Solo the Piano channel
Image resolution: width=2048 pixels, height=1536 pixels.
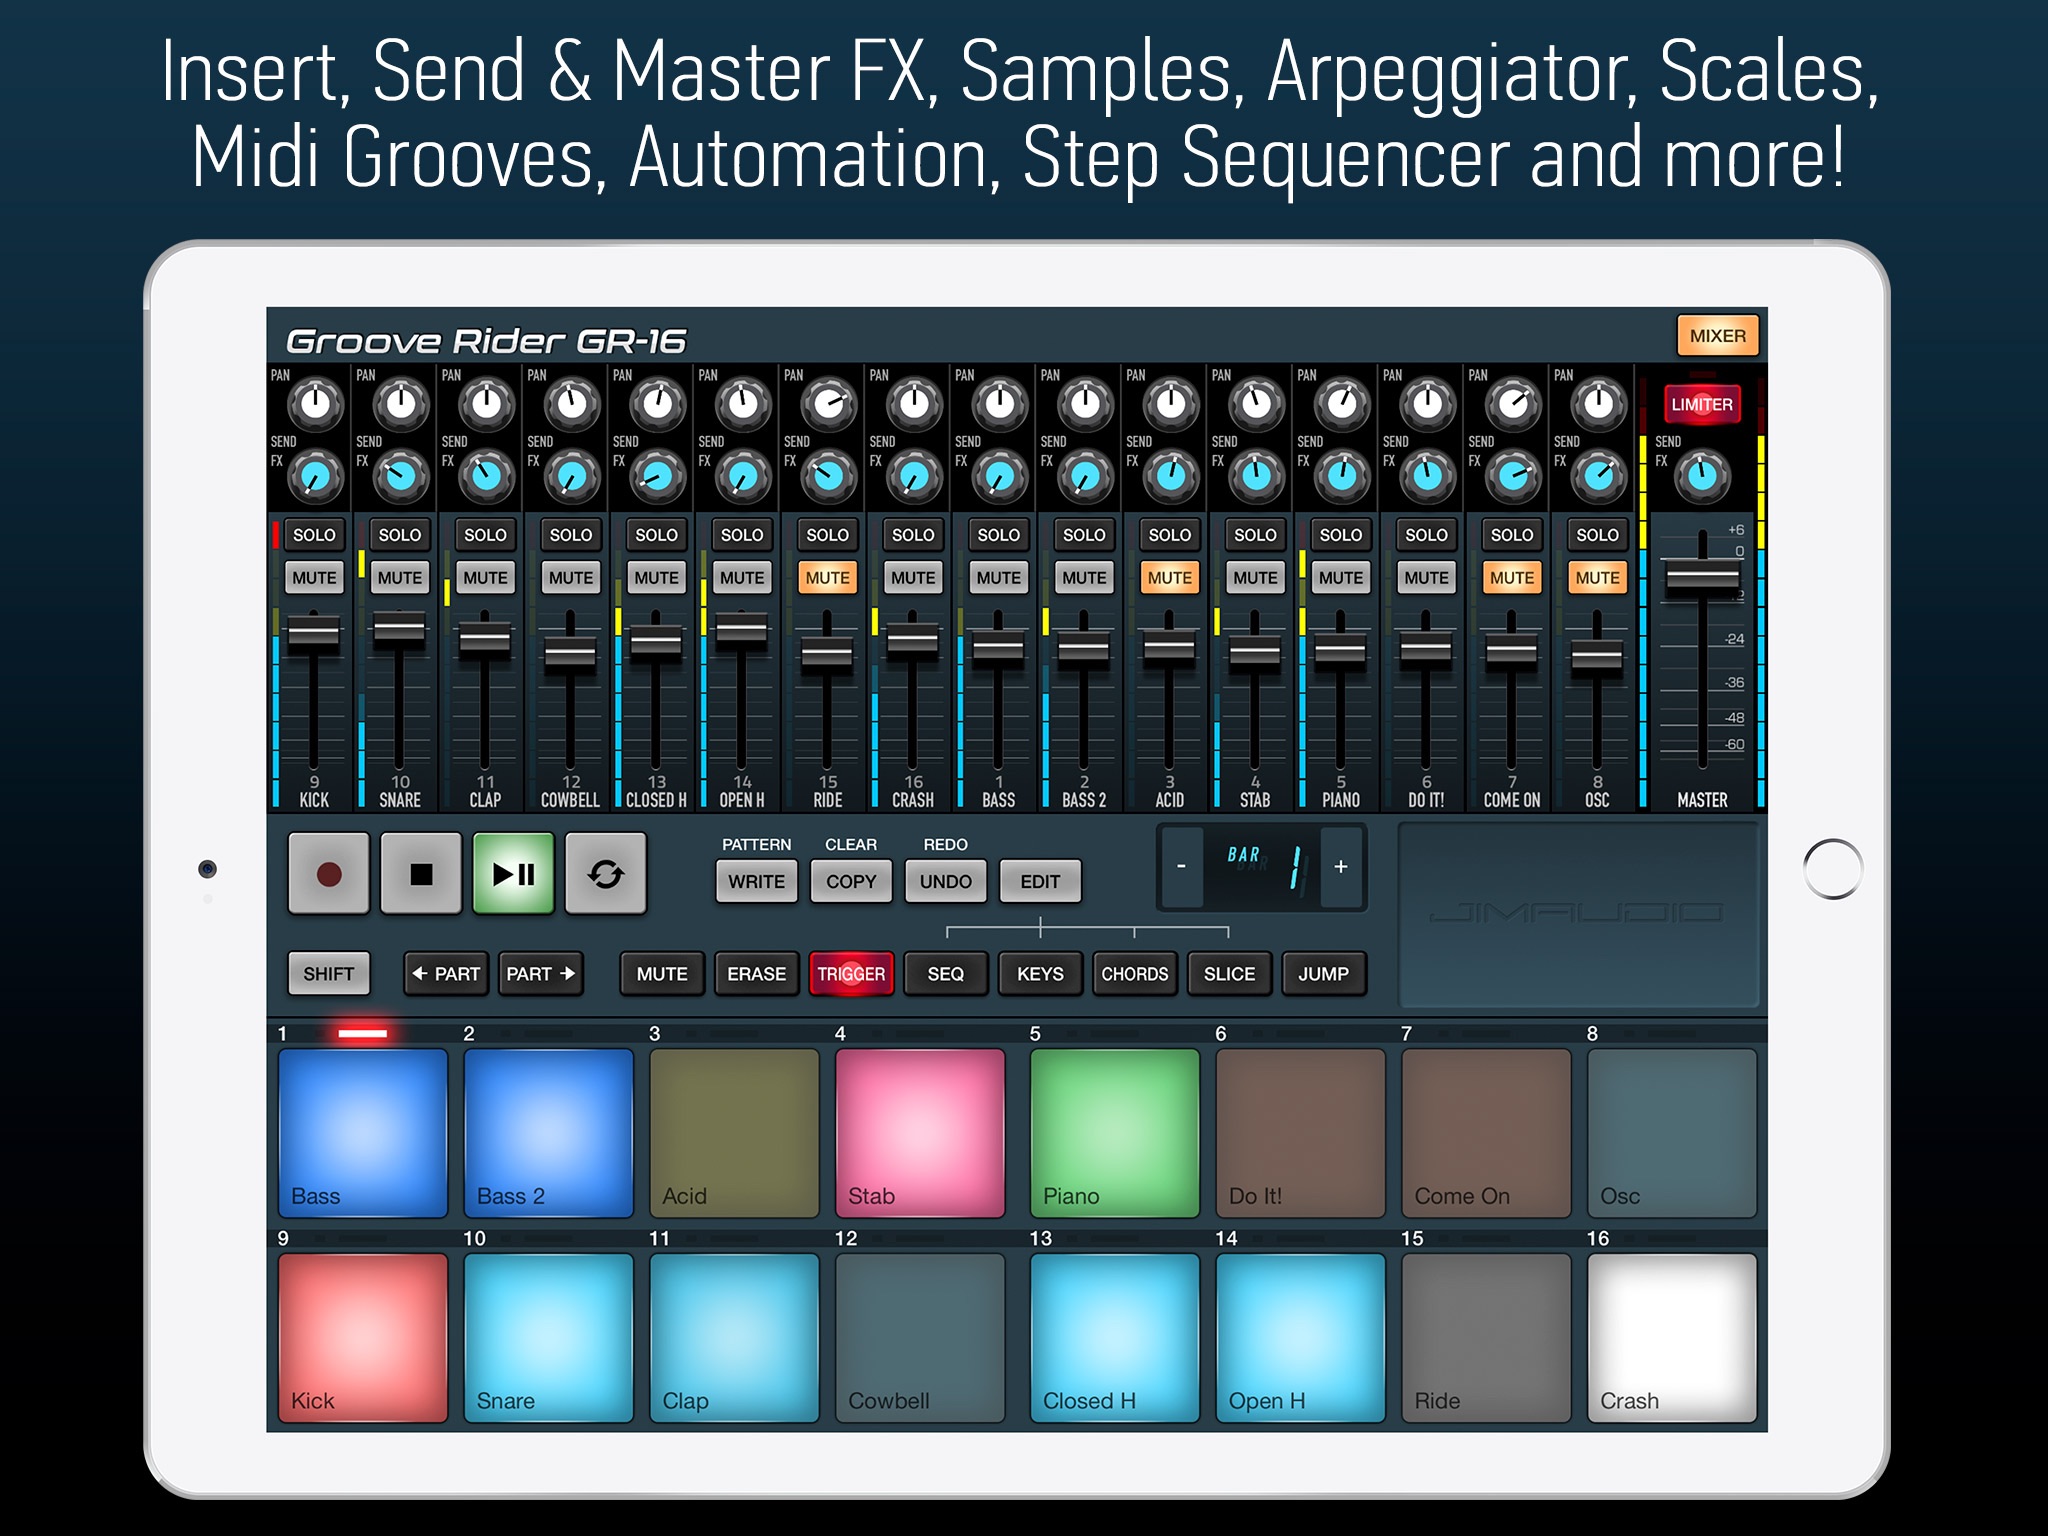point(1341,535)
